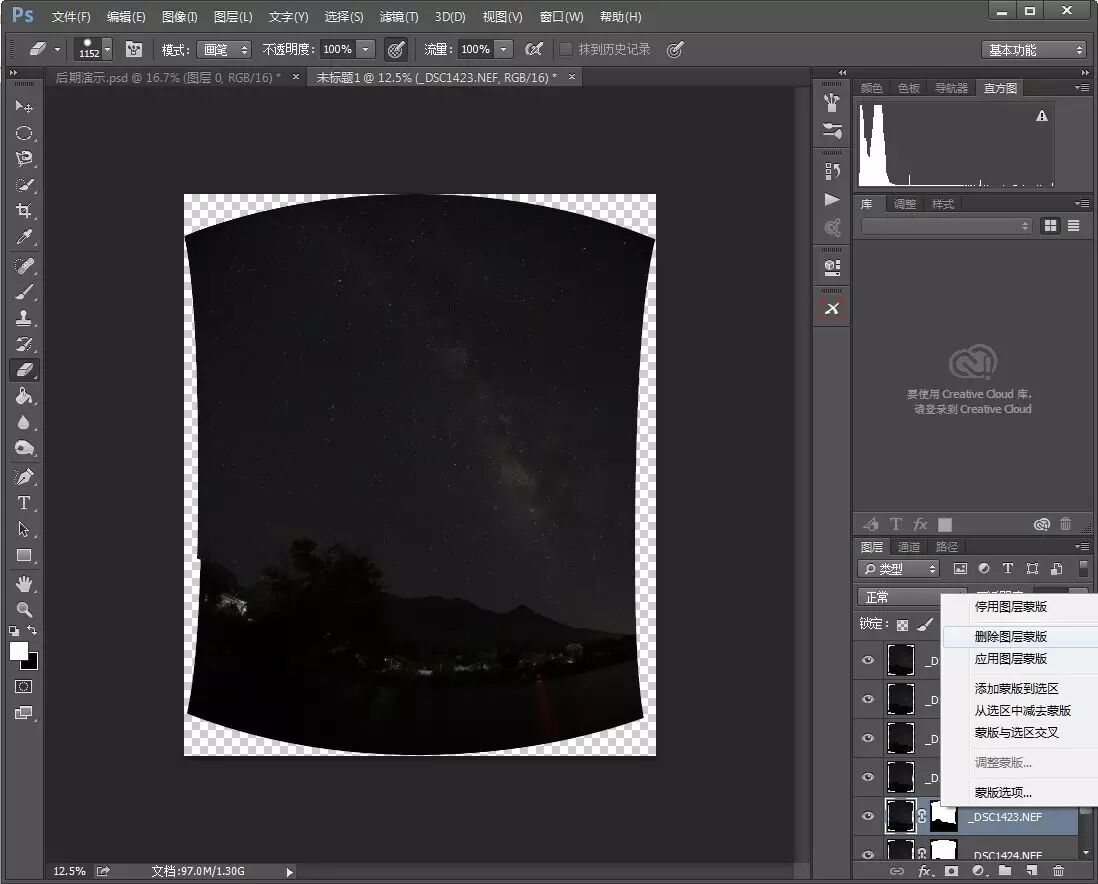Toggle lock image pixels brush icon
Image resolution: width=1098 pixels, height=884 pixels.
pos(926,623)
